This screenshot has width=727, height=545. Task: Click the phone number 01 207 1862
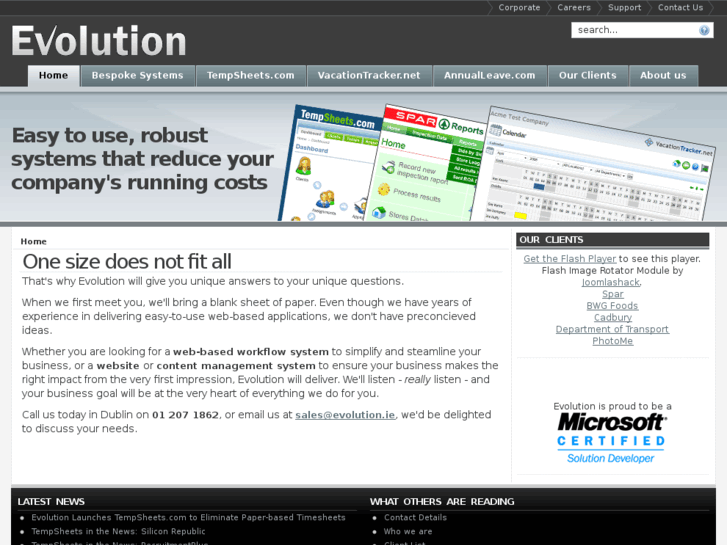(185, 415)
